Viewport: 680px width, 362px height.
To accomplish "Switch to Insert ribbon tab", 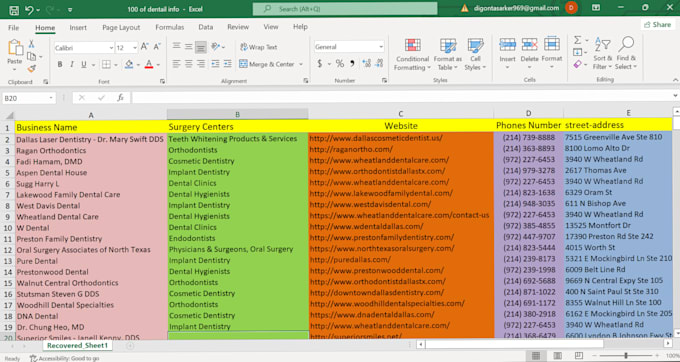I will [x=78, y=27].
